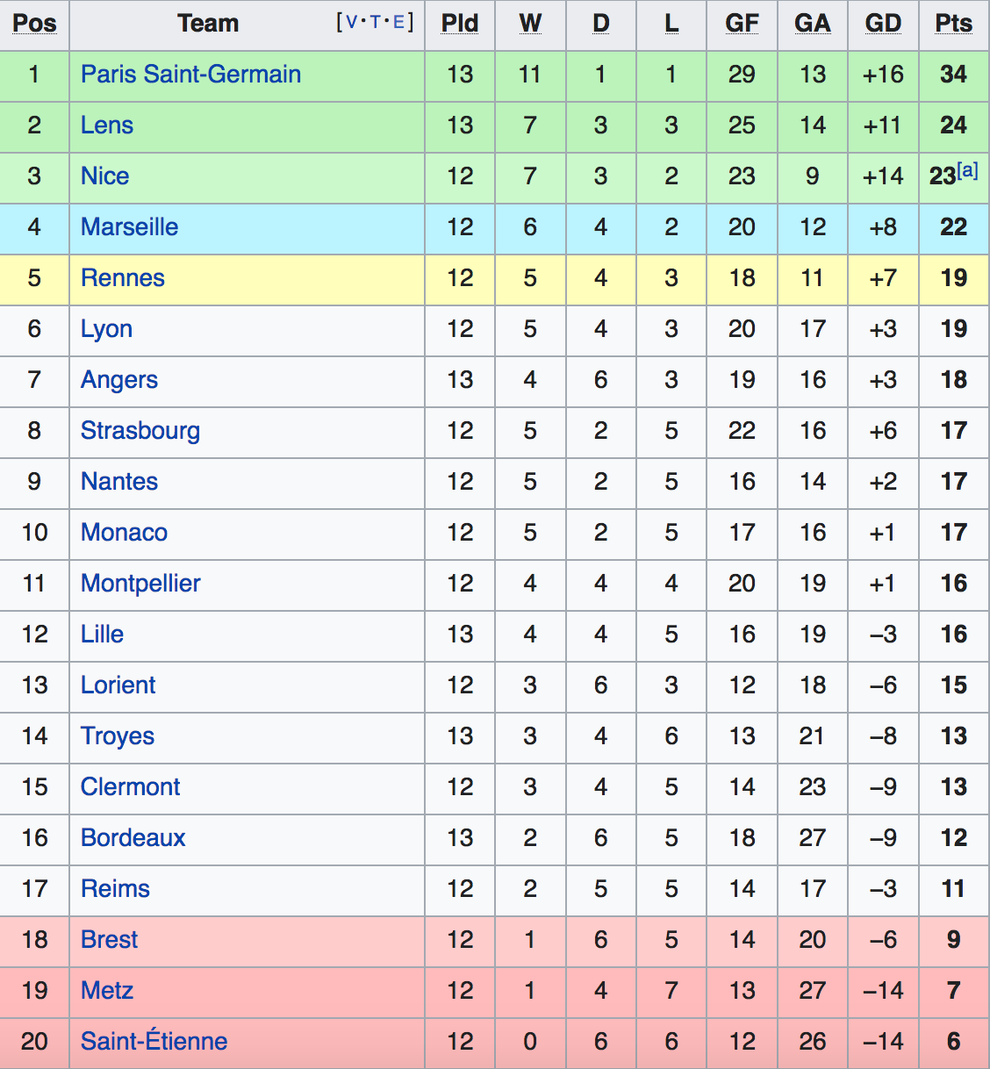Click the GD column header
The height and width of the screenshot is (1069, 990).
(883, 23)
